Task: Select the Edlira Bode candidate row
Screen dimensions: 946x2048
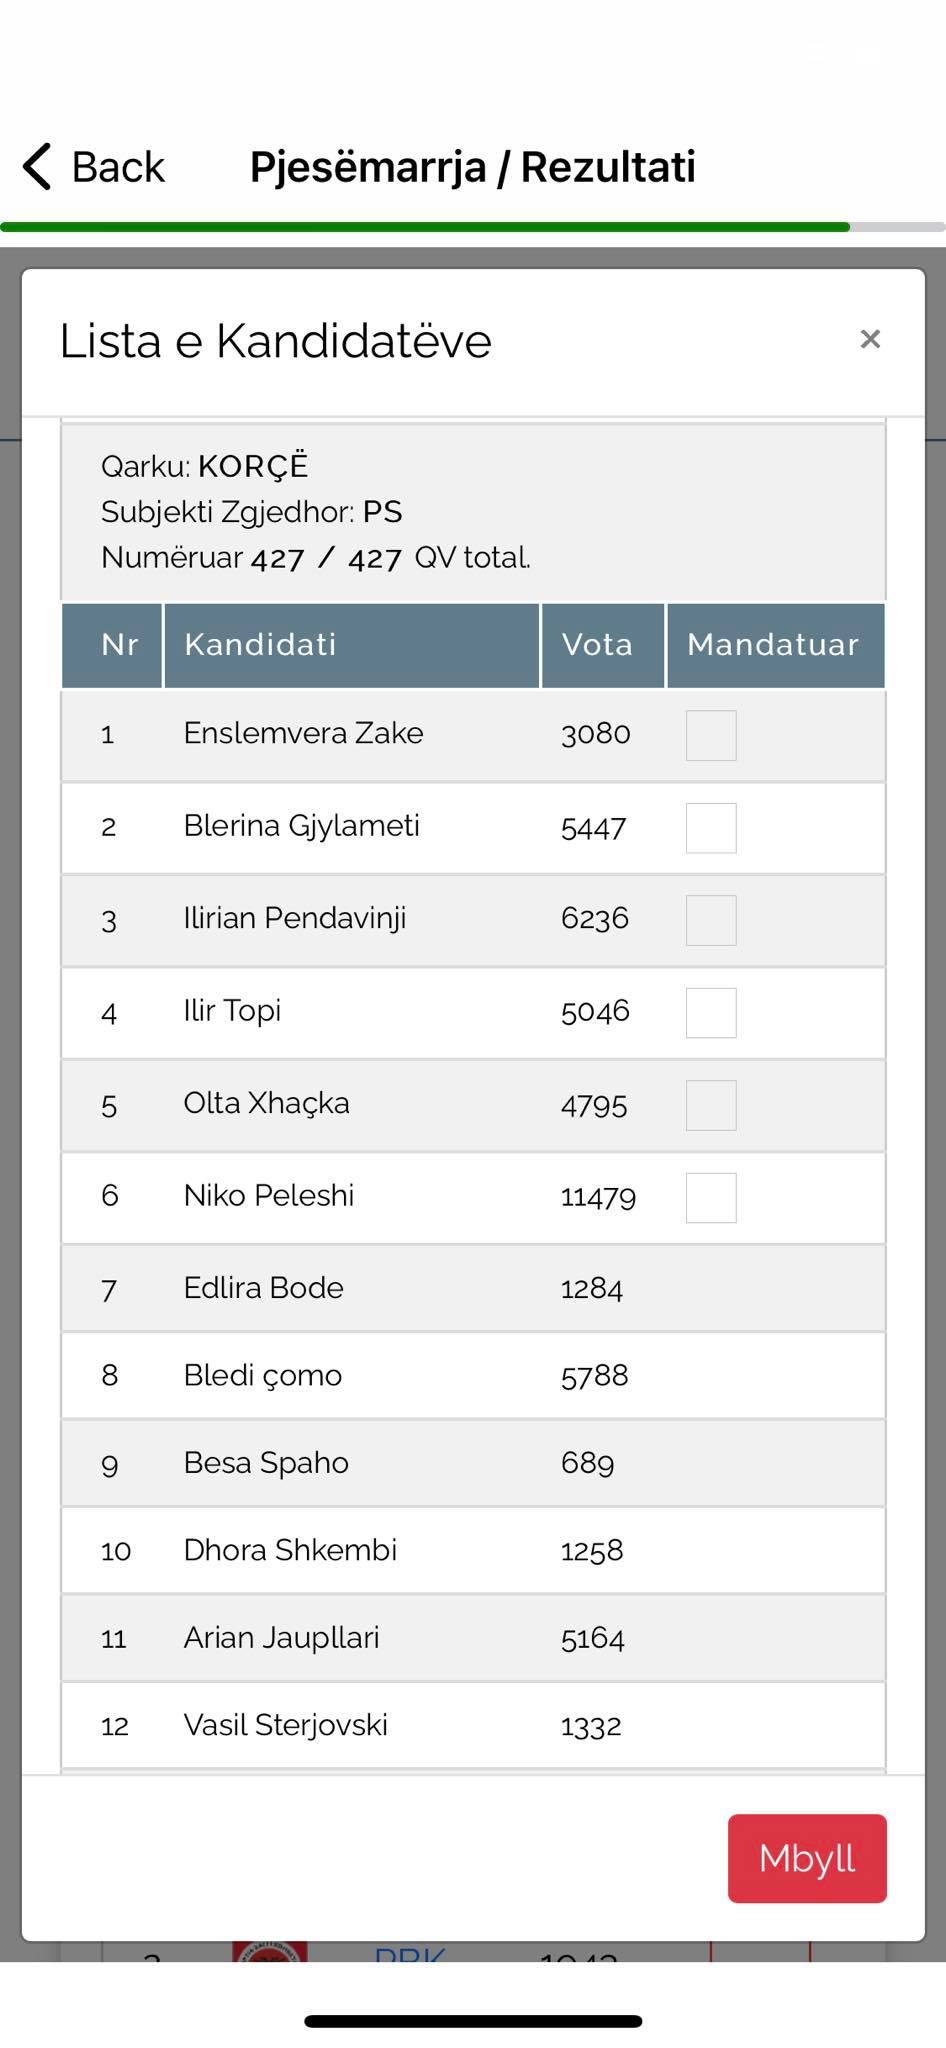Action: (x=473, y=1288)
